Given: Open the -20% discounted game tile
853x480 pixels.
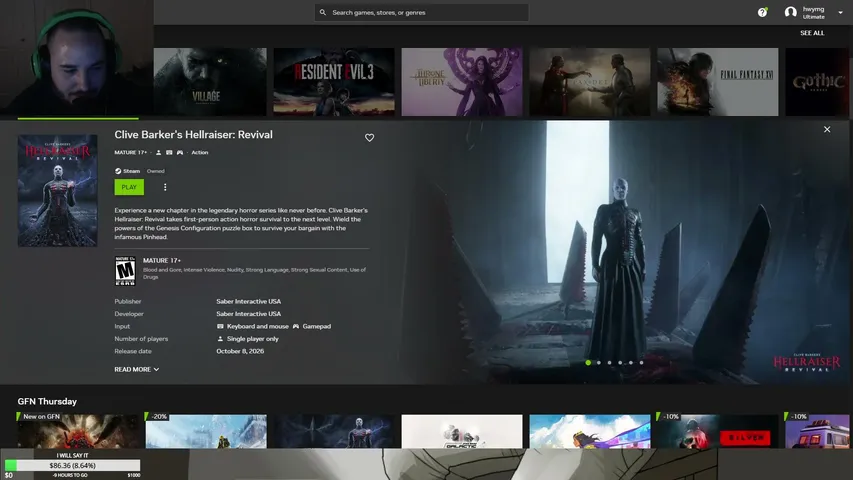Looking at the screenshot, I should coord(206,431).
